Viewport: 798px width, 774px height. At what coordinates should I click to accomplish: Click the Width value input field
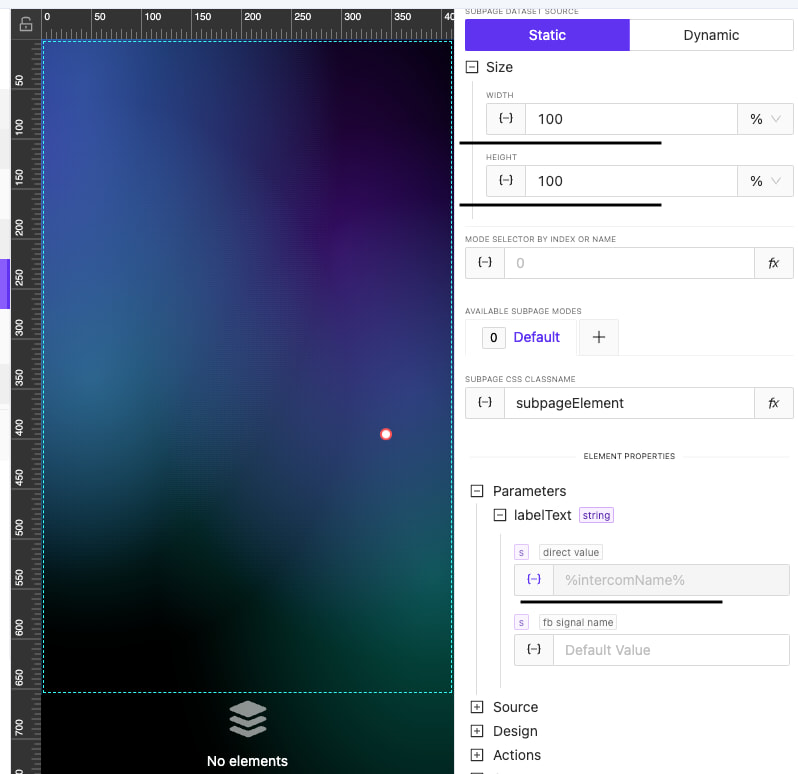[631, 119]
